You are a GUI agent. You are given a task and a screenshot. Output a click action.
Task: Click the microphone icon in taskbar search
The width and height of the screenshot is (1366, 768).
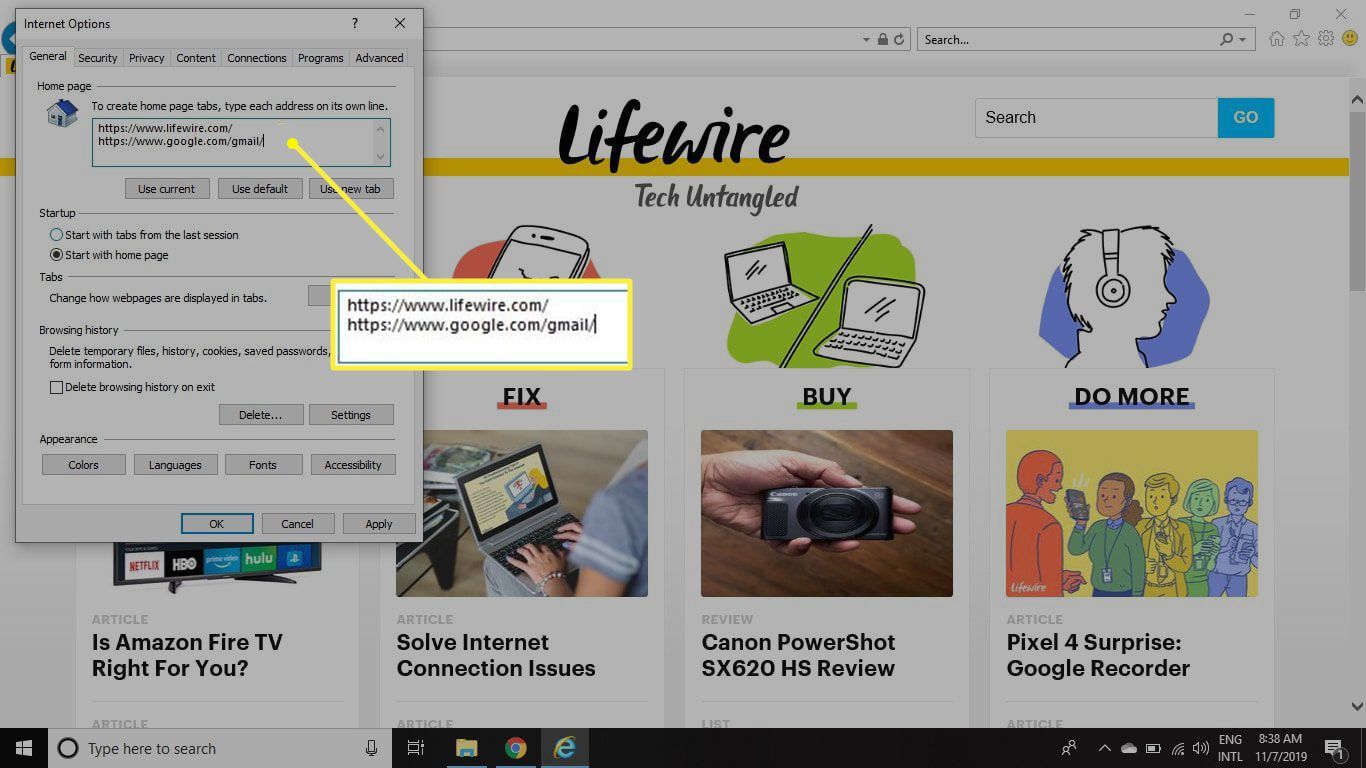[x=371, y=748]
